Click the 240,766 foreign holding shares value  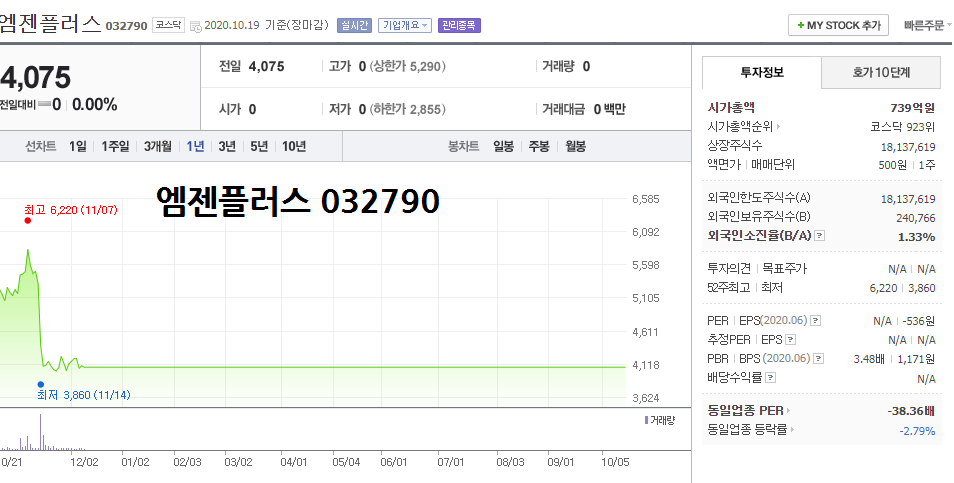coord(916,218)
